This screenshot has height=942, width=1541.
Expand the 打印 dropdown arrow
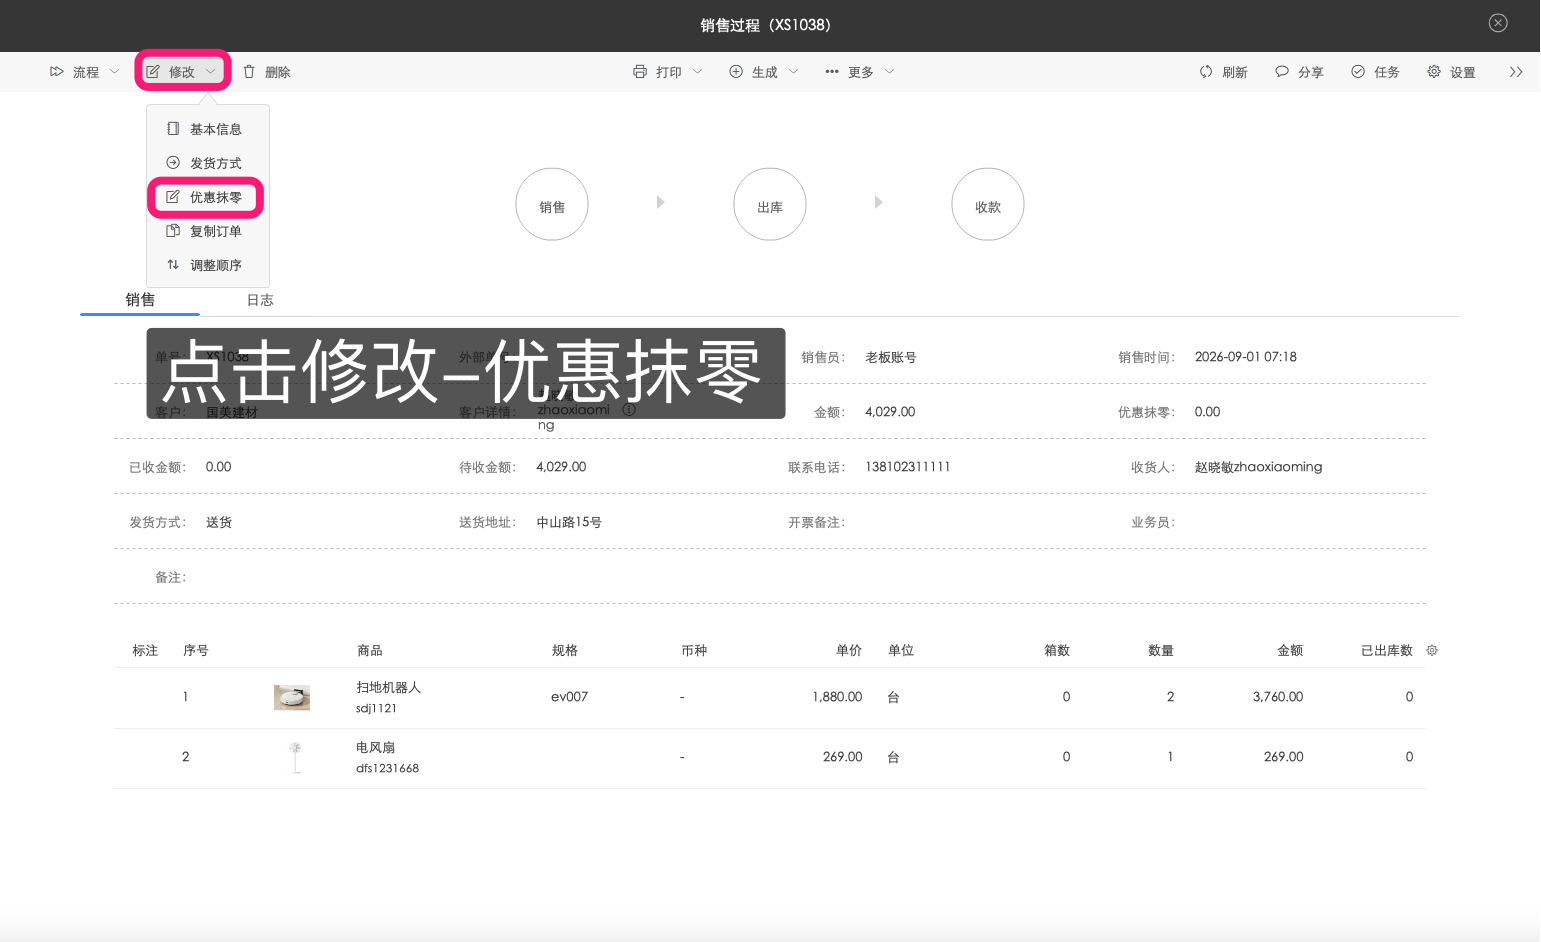[698, 72]
